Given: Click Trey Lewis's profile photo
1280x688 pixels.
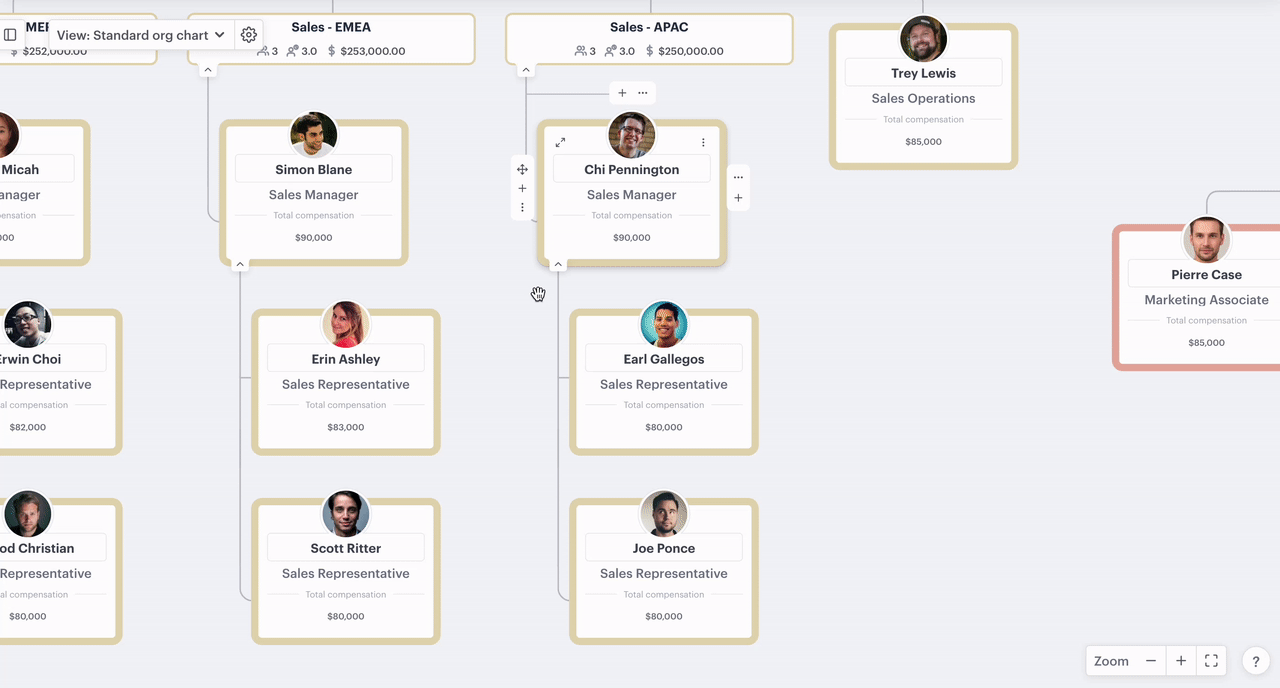Looking at the screenshot, I should (x=923, y=40).
